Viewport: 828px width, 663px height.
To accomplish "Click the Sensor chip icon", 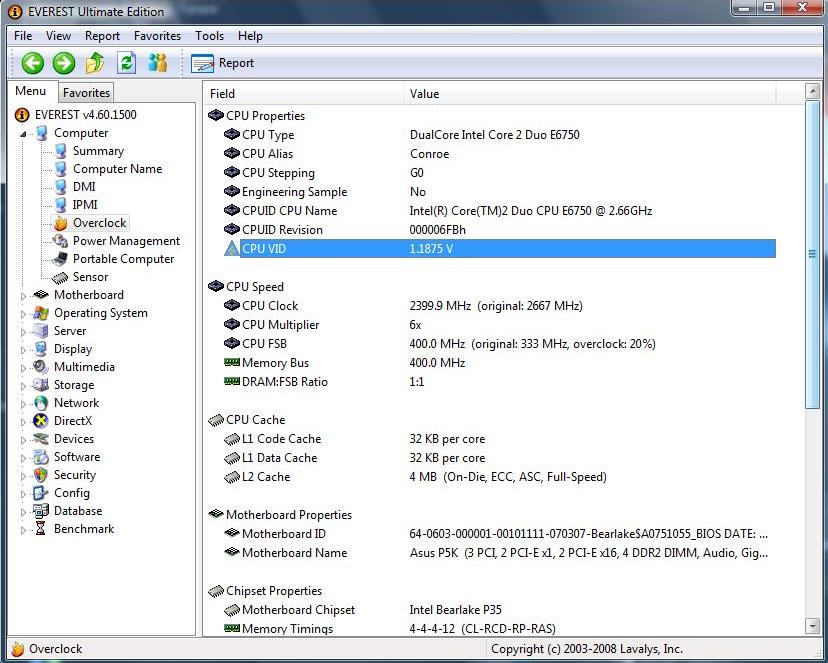I will pos(60,277).
